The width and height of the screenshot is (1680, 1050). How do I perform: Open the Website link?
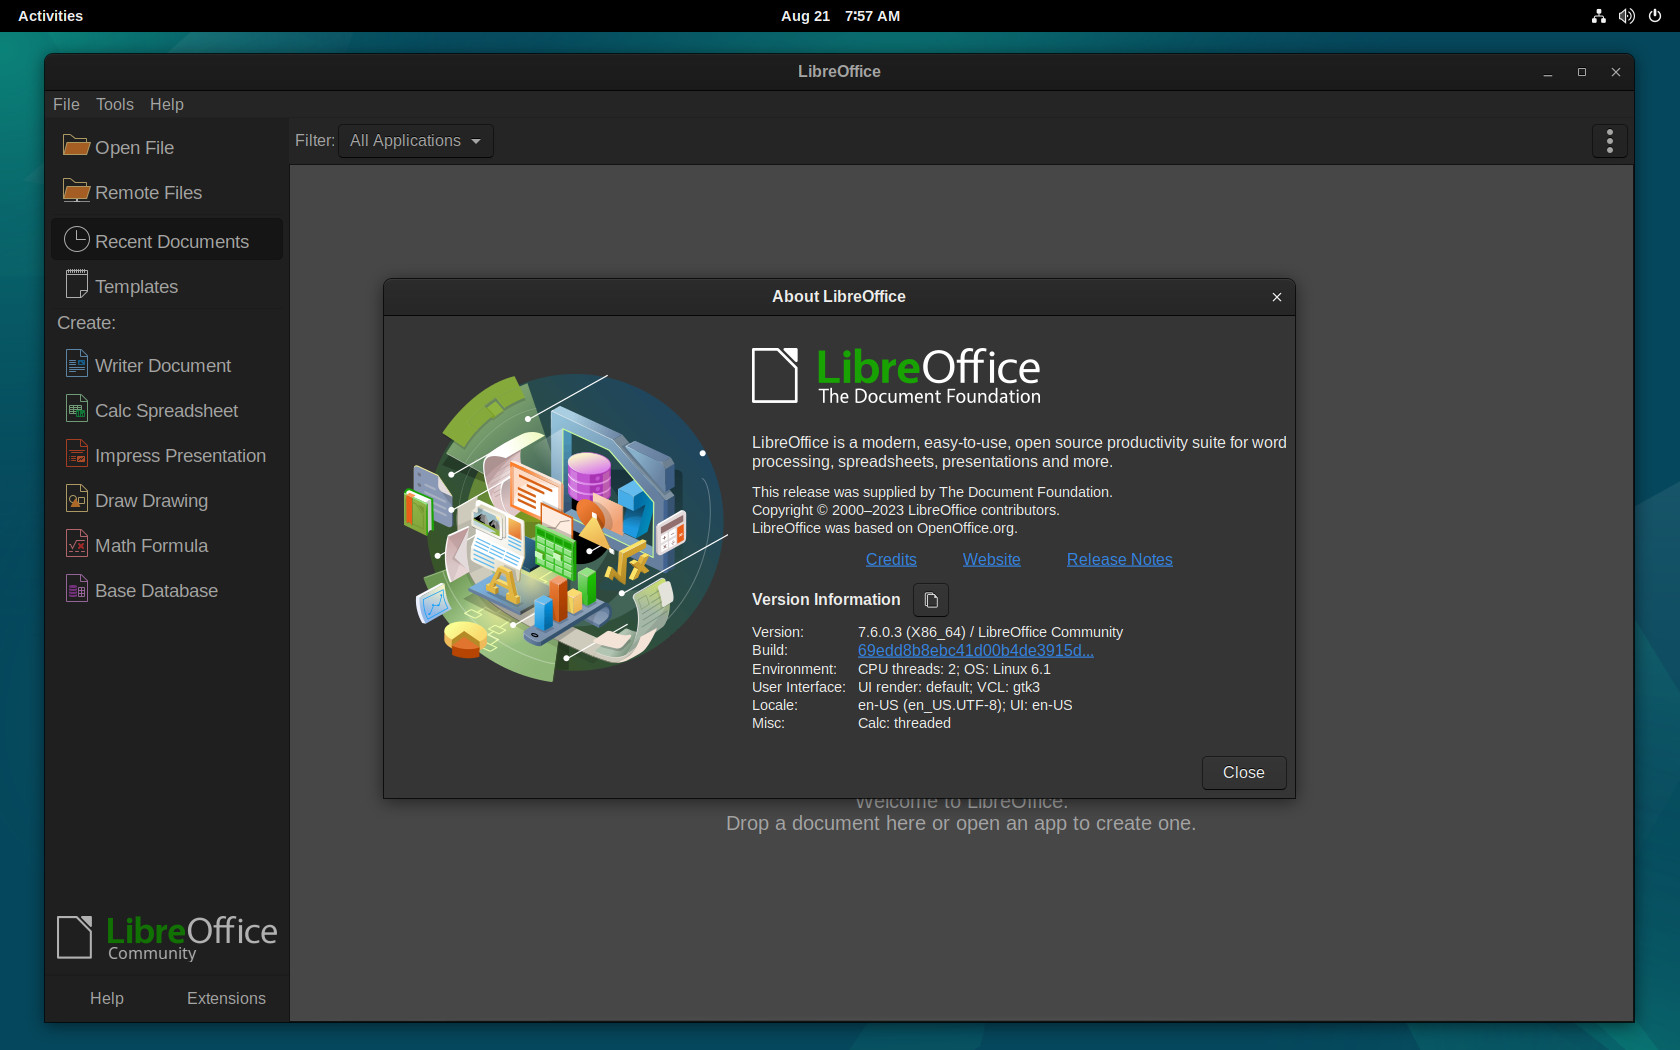[x=992, y=559]
